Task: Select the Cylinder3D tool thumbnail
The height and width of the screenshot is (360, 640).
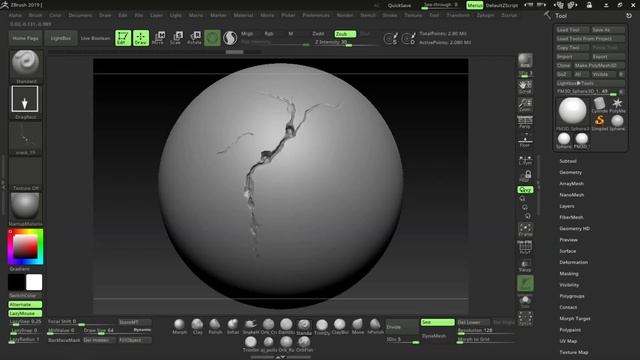Action: coord(600,105)
